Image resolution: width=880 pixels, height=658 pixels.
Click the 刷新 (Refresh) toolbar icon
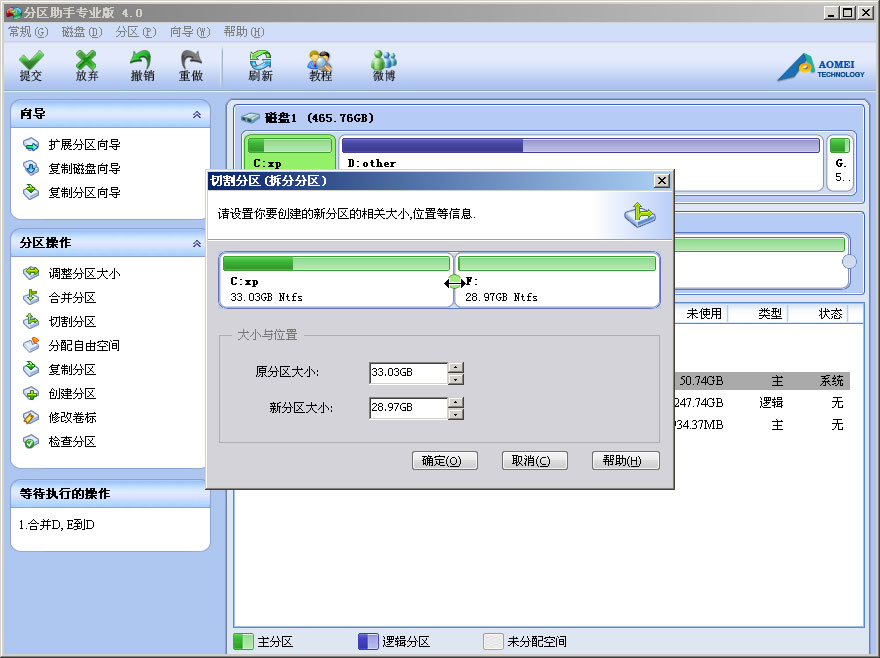[260, 66]
